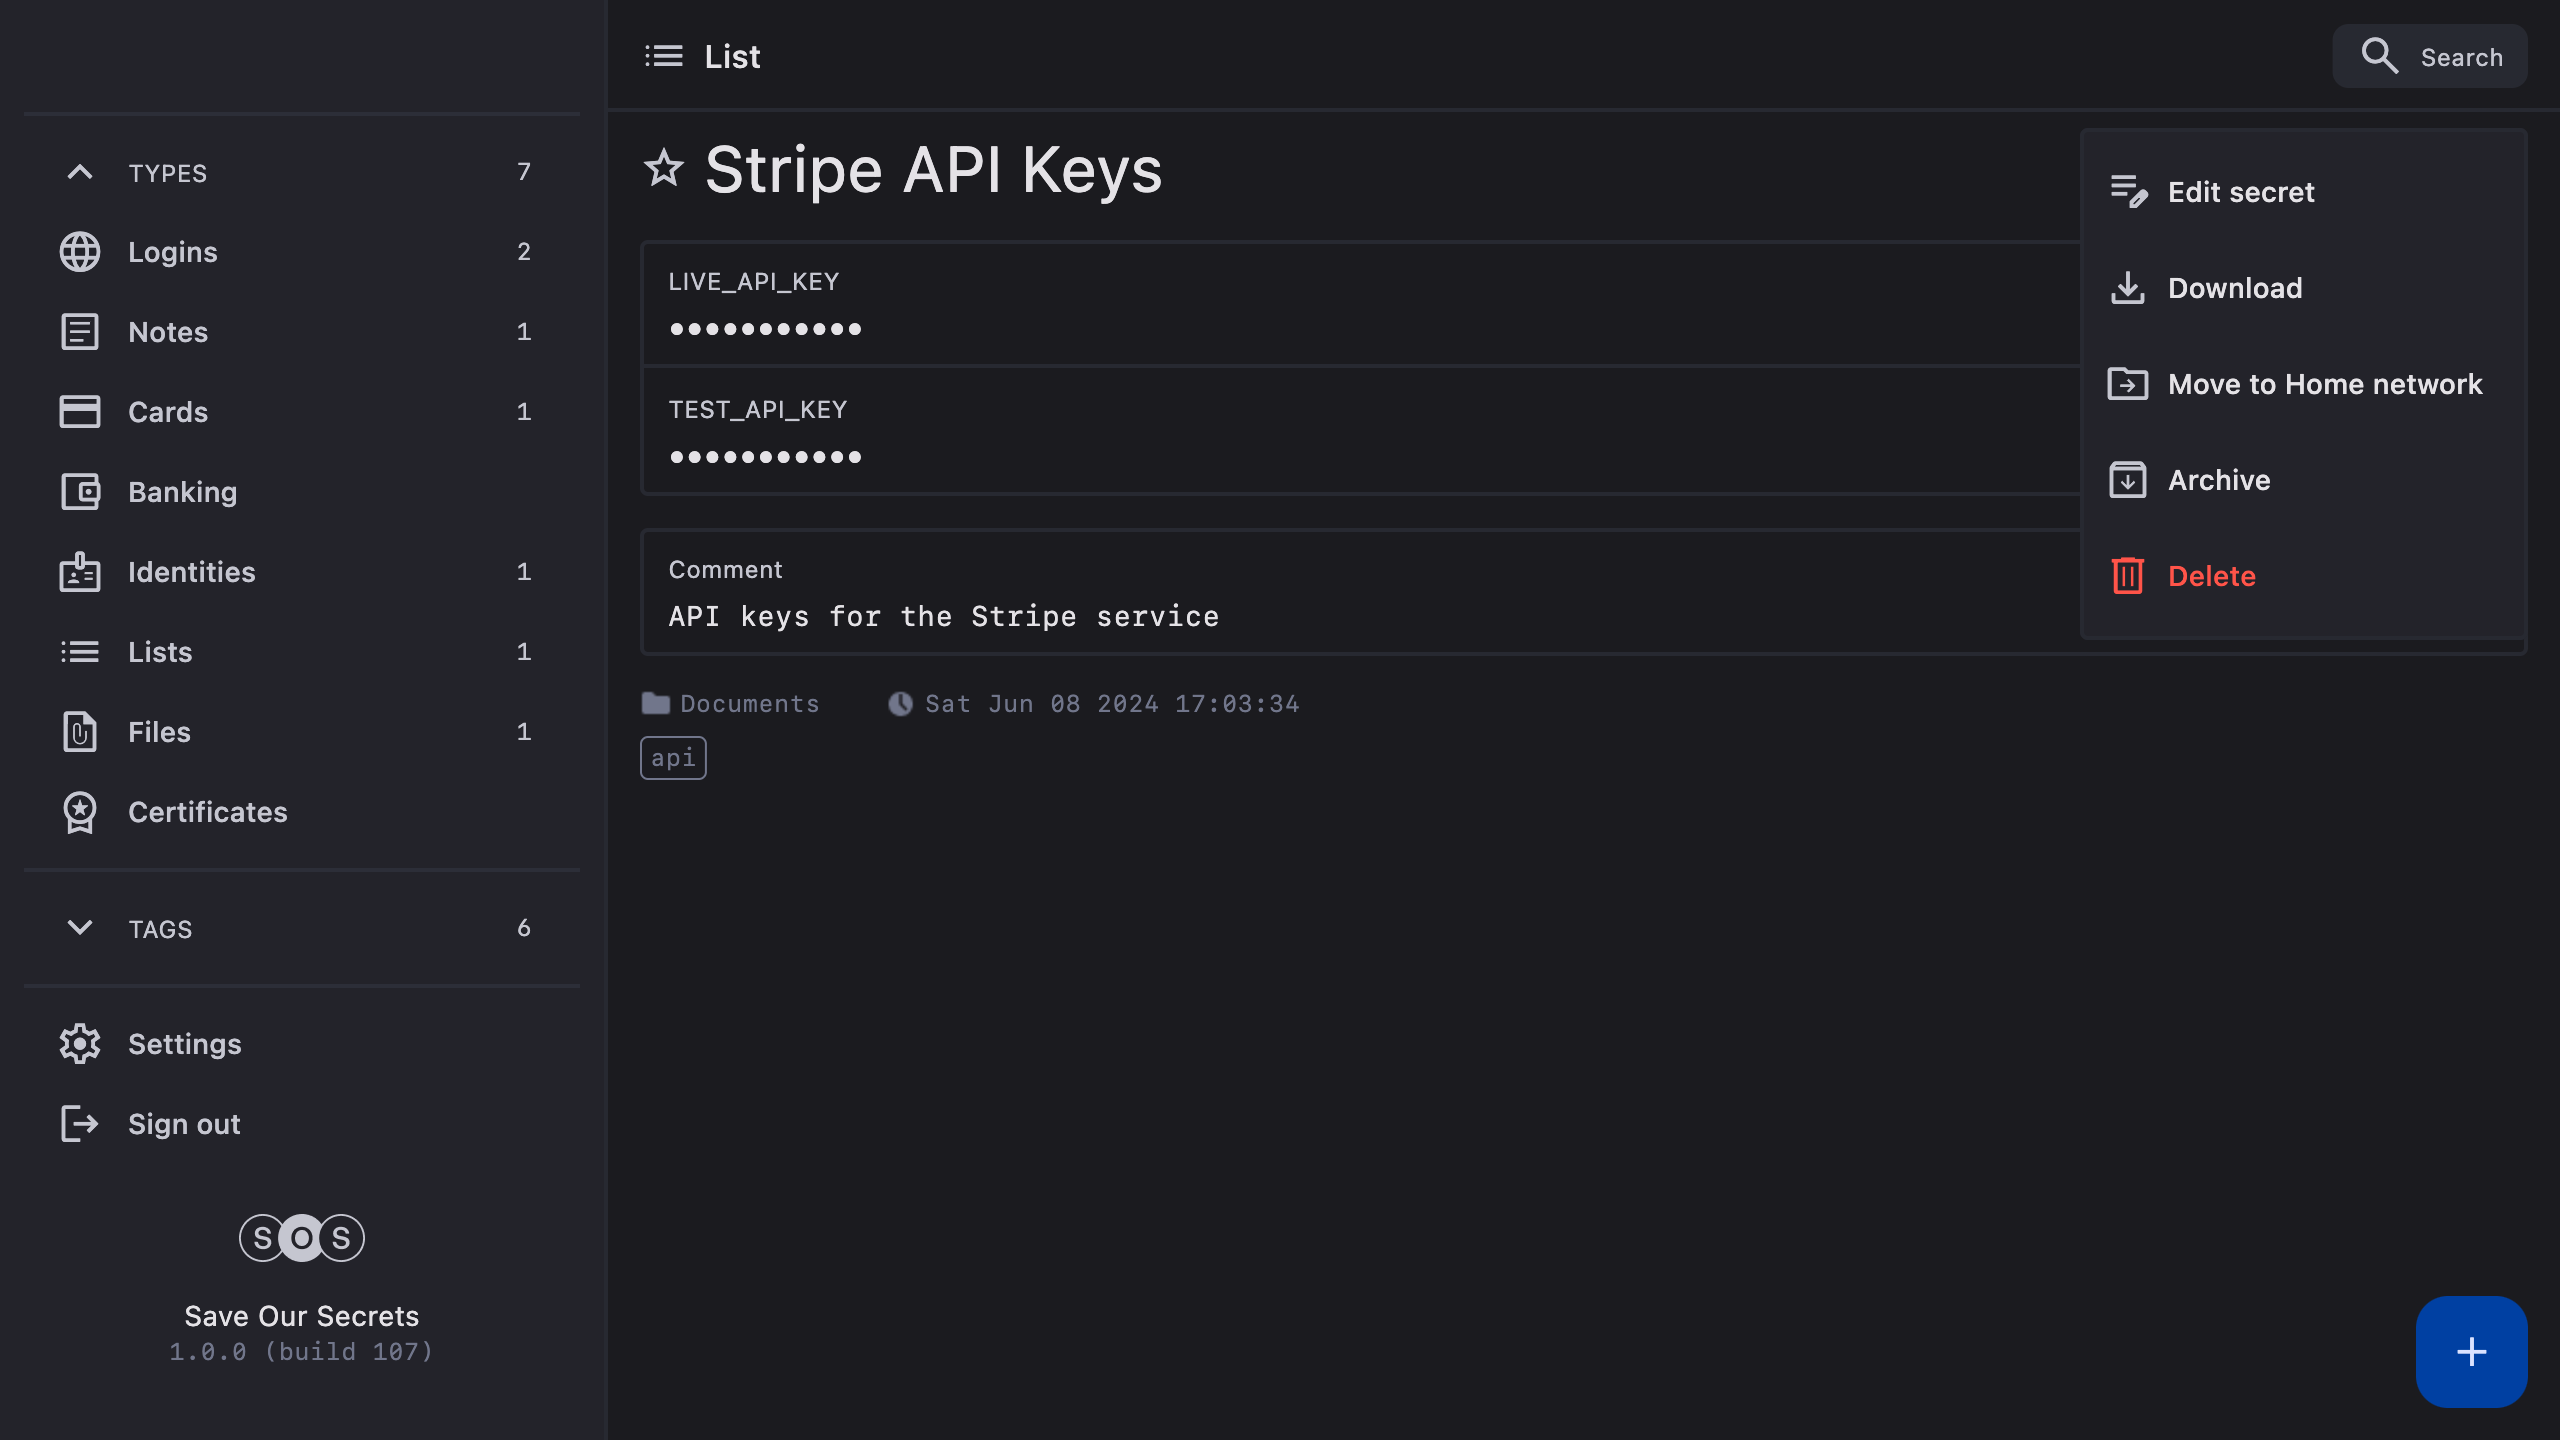Open Logins via globe icon
This screenshot has width=2560, height=1440.
[x=80, y=252]
